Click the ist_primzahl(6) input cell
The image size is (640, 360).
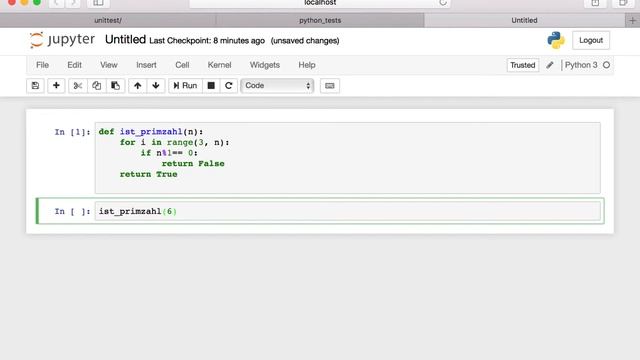[348, 211]
